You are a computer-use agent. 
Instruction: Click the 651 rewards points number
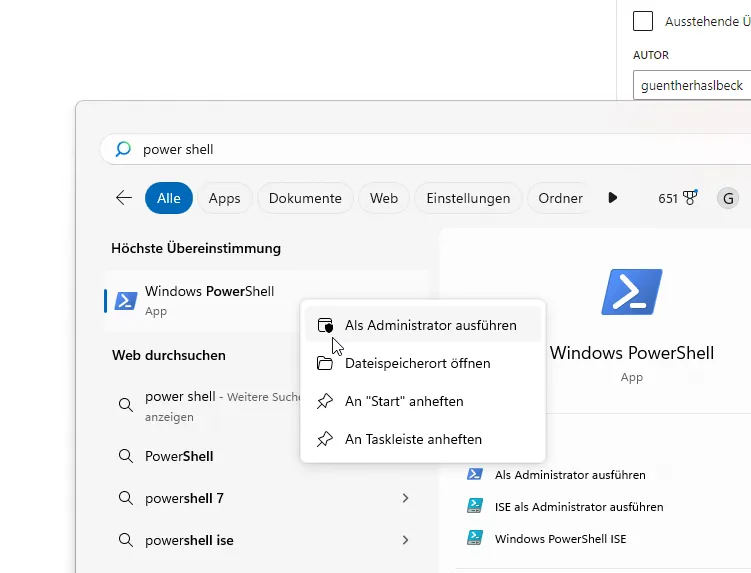[668, 198]
